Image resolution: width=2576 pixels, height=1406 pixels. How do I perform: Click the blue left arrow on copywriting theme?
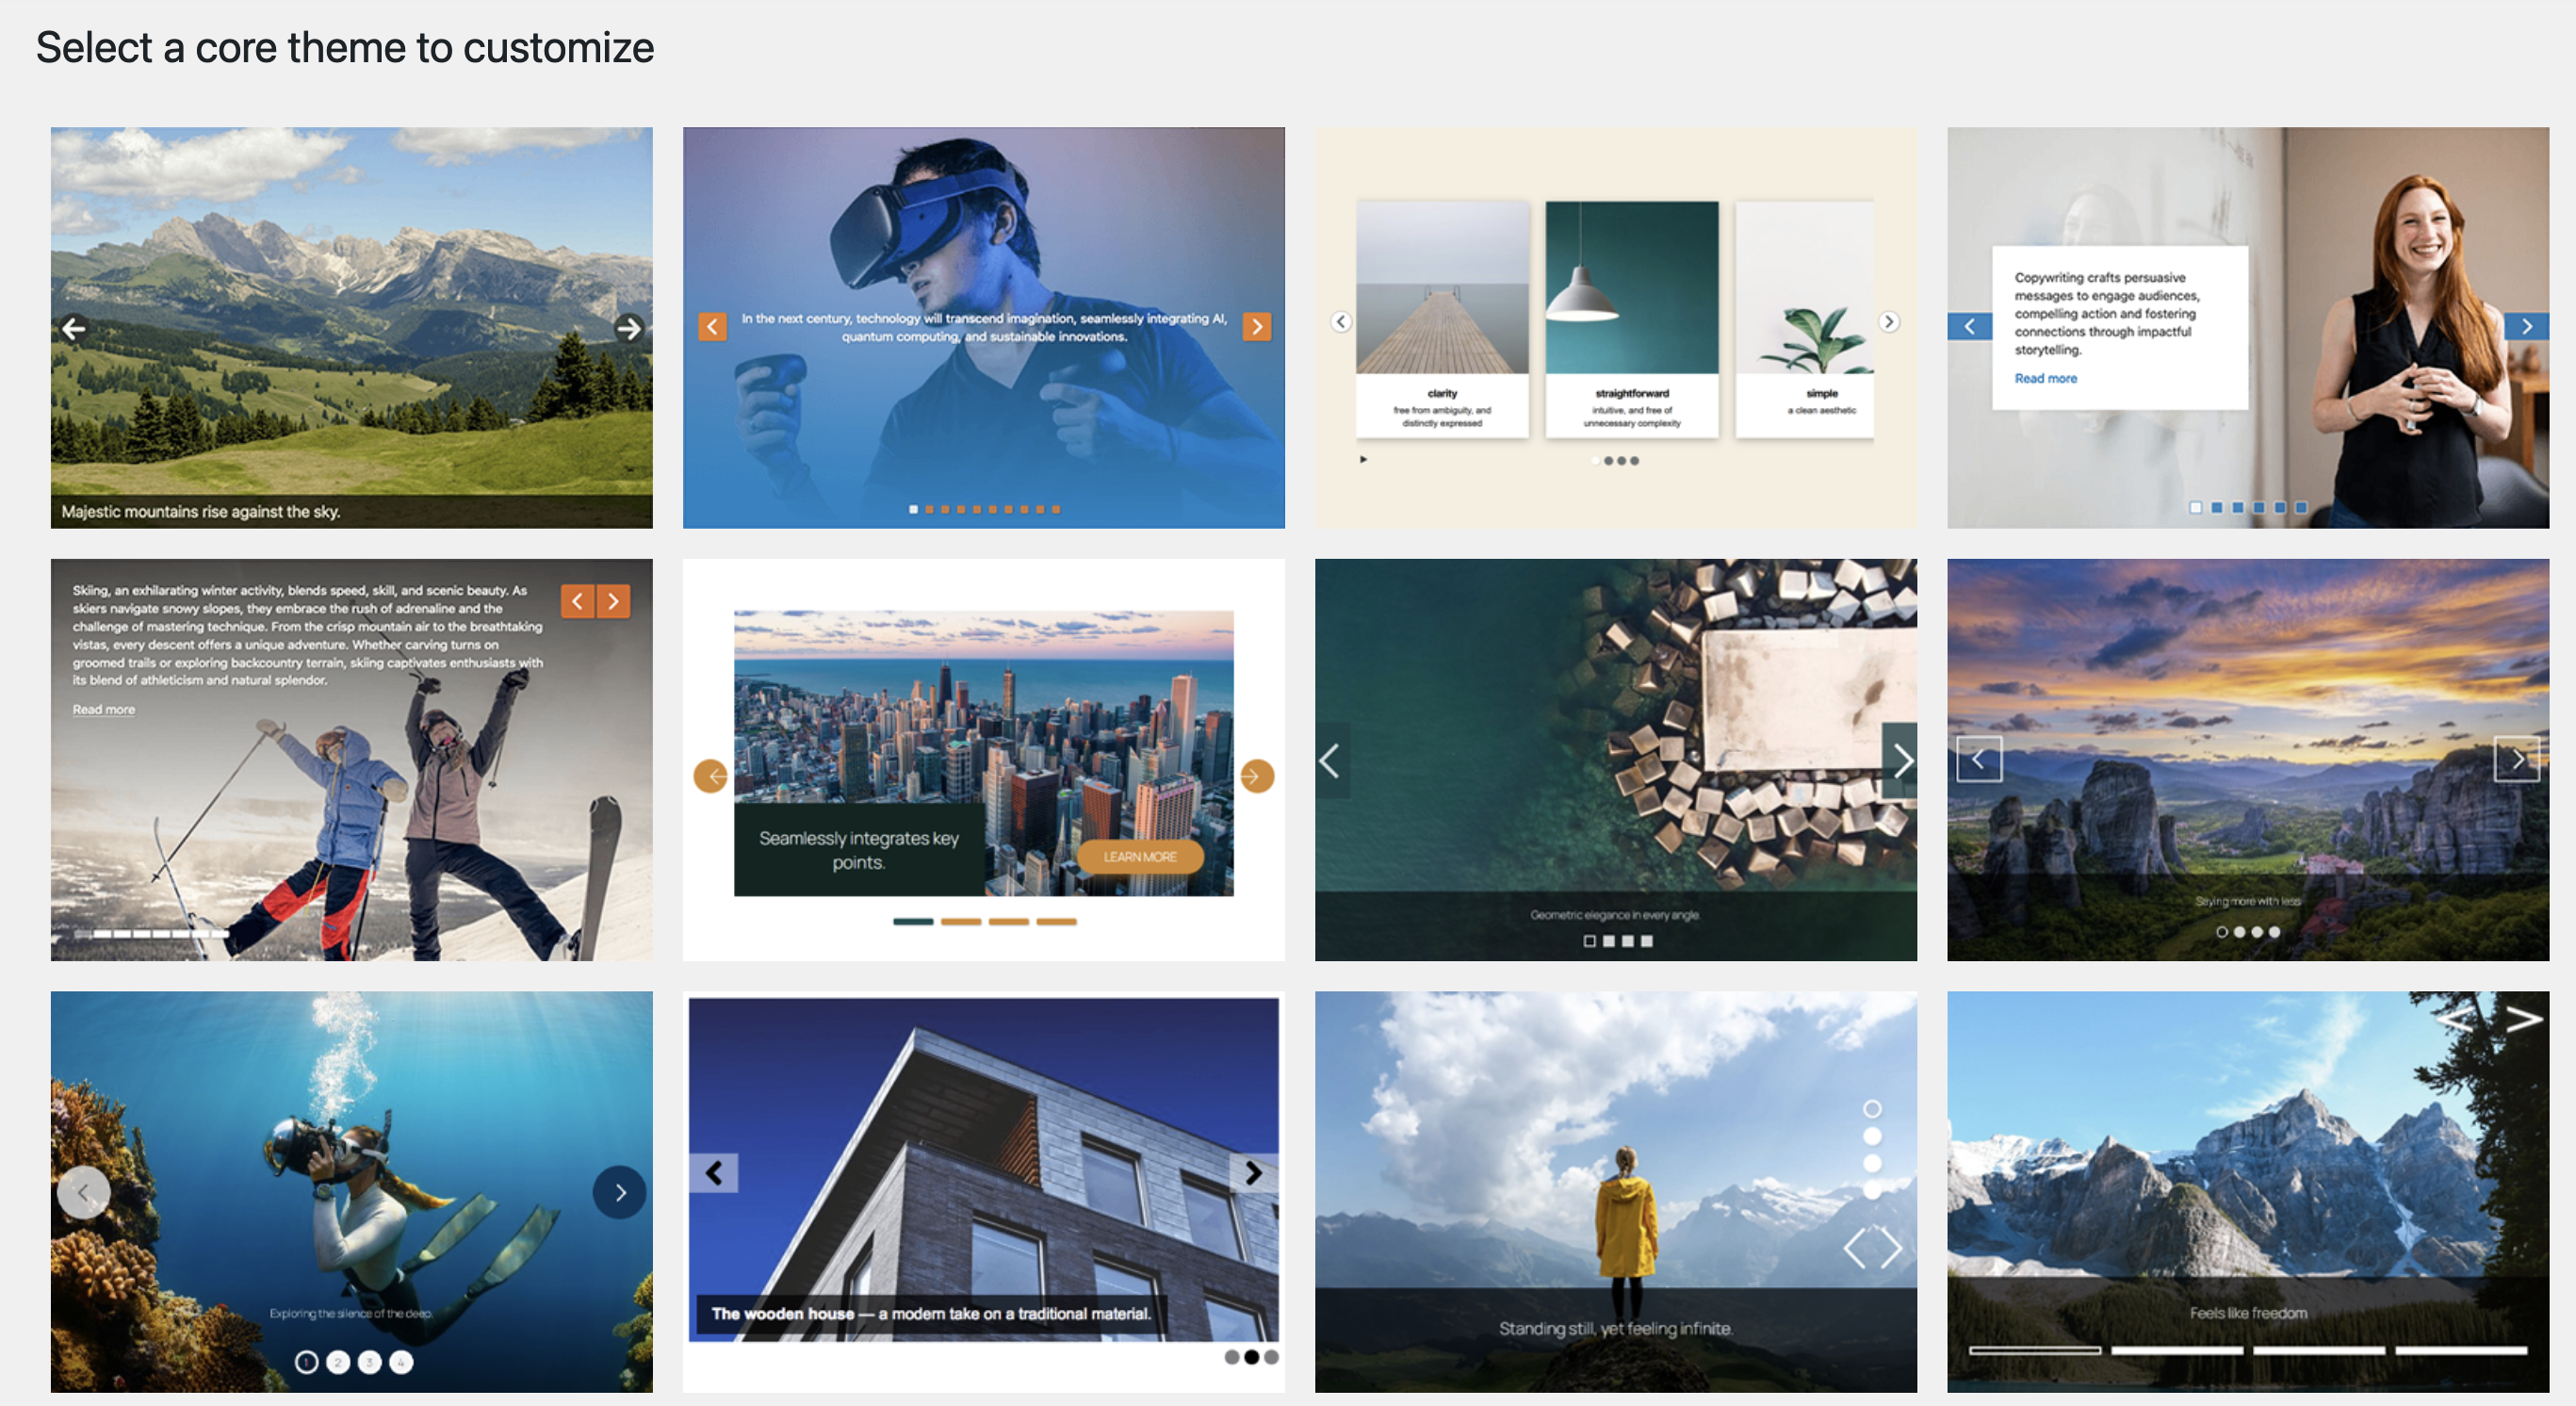click(1969, 326)
